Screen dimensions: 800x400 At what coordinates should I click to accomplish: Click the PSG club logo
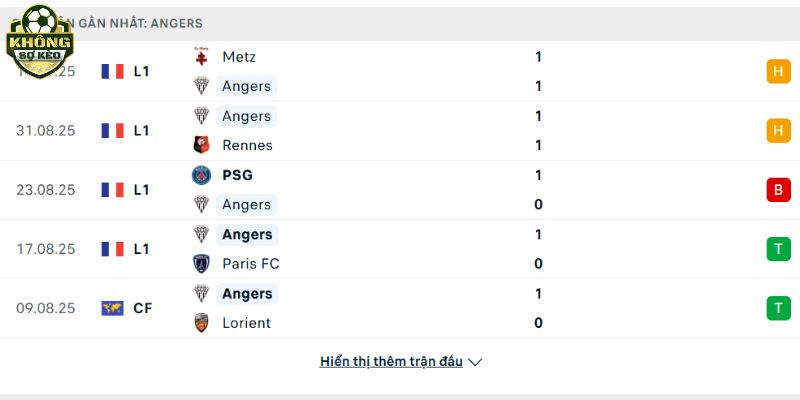coord(201,175)
